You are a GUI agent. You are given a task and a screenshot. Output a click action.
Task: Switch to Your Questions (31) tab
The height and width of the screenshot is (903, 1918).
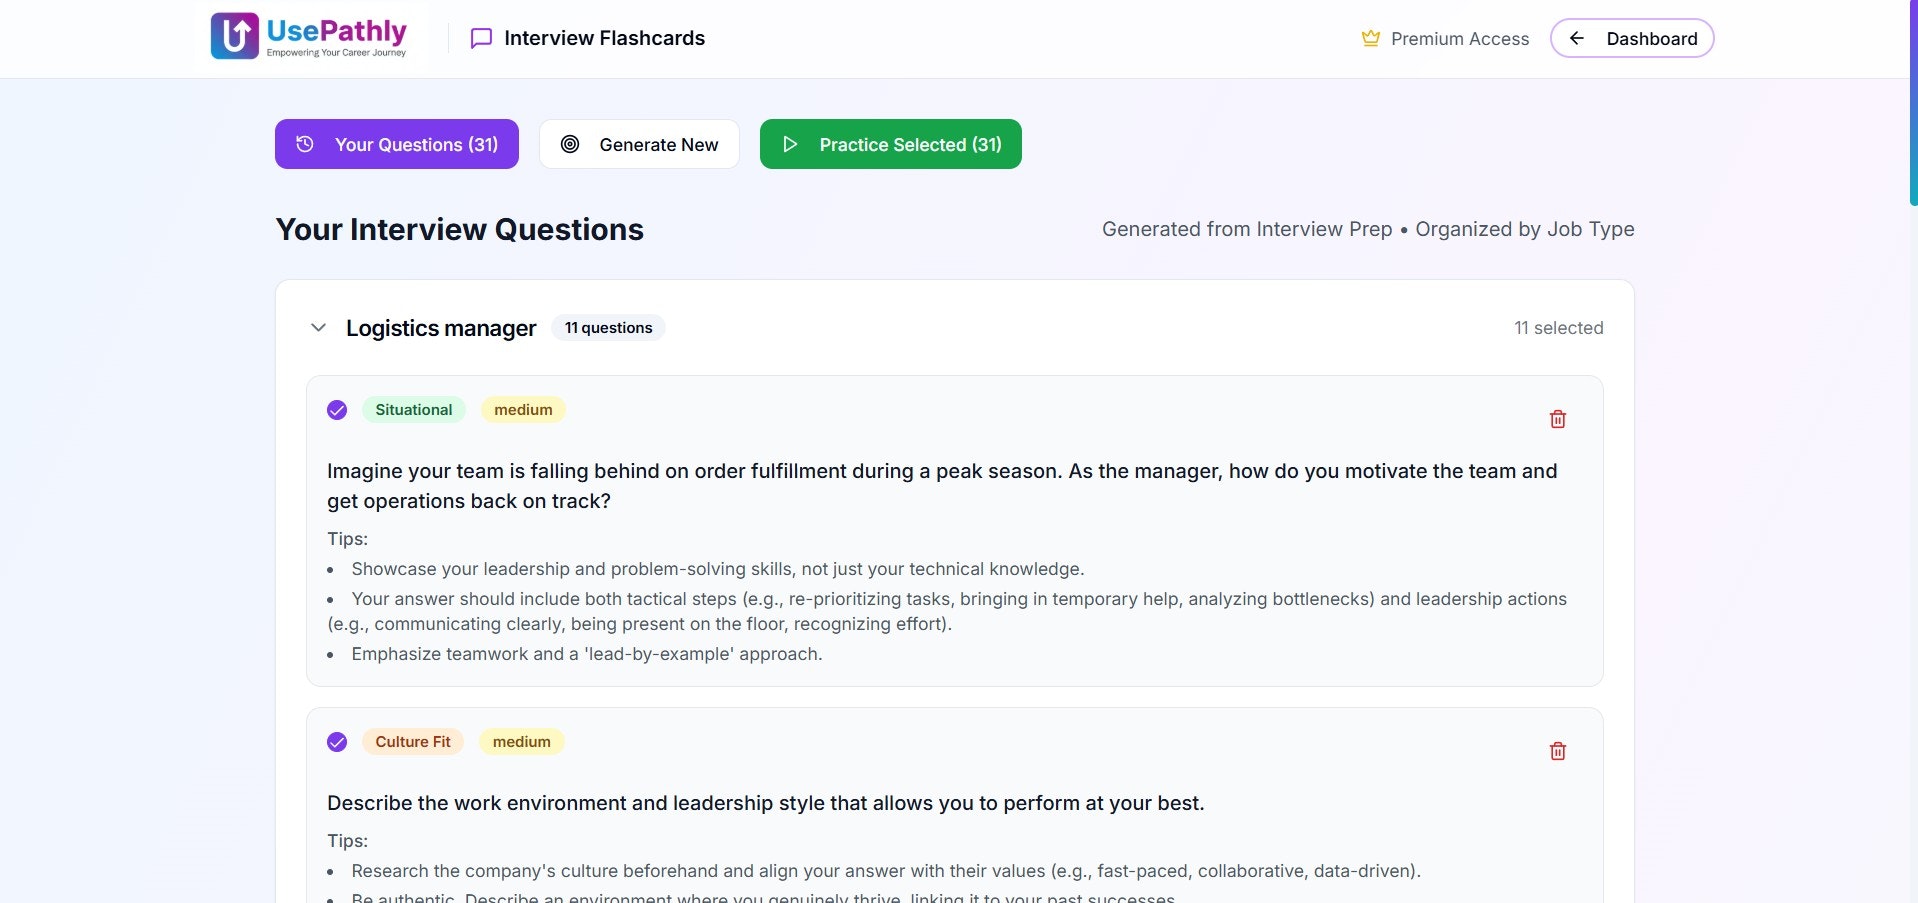[x=396, y=144]
